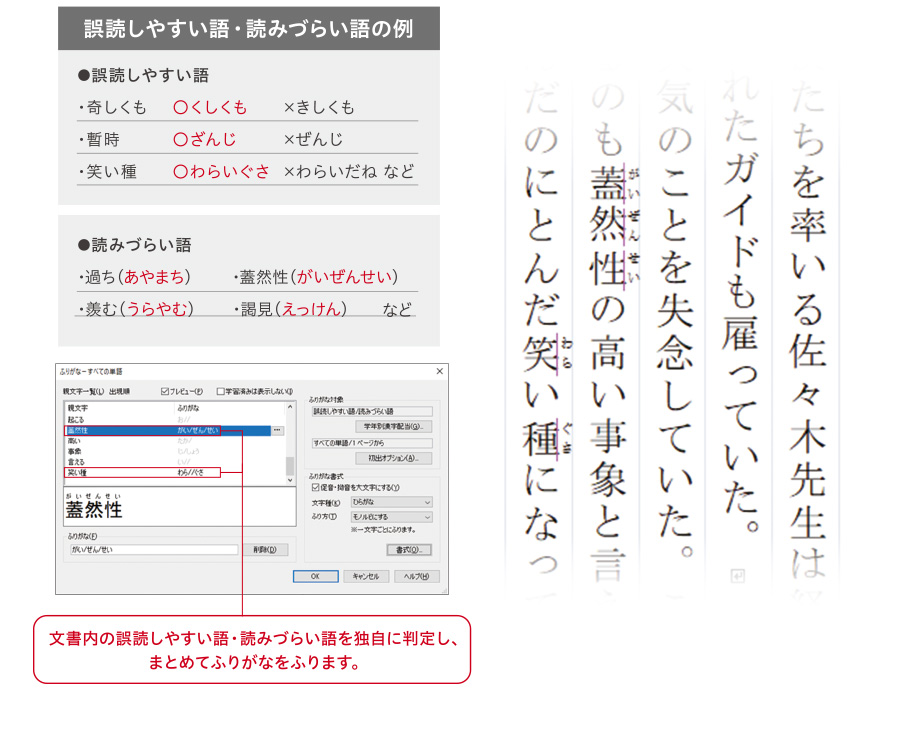Click the キャンセル button
Viewport: 920px width, 730px height.
click(x=366, y=576)
